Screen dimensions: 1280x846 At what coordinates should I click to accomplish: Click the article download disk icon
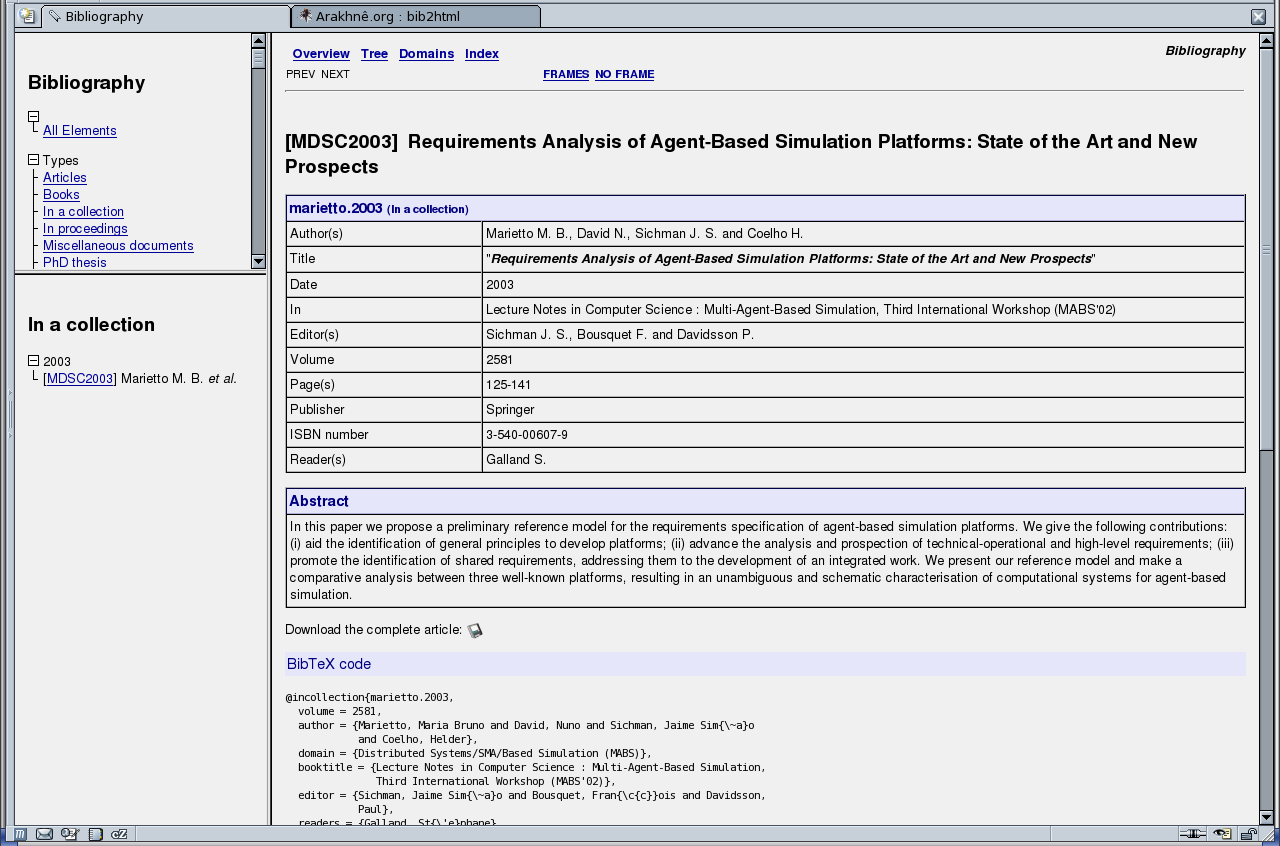[x=475, y=630]
